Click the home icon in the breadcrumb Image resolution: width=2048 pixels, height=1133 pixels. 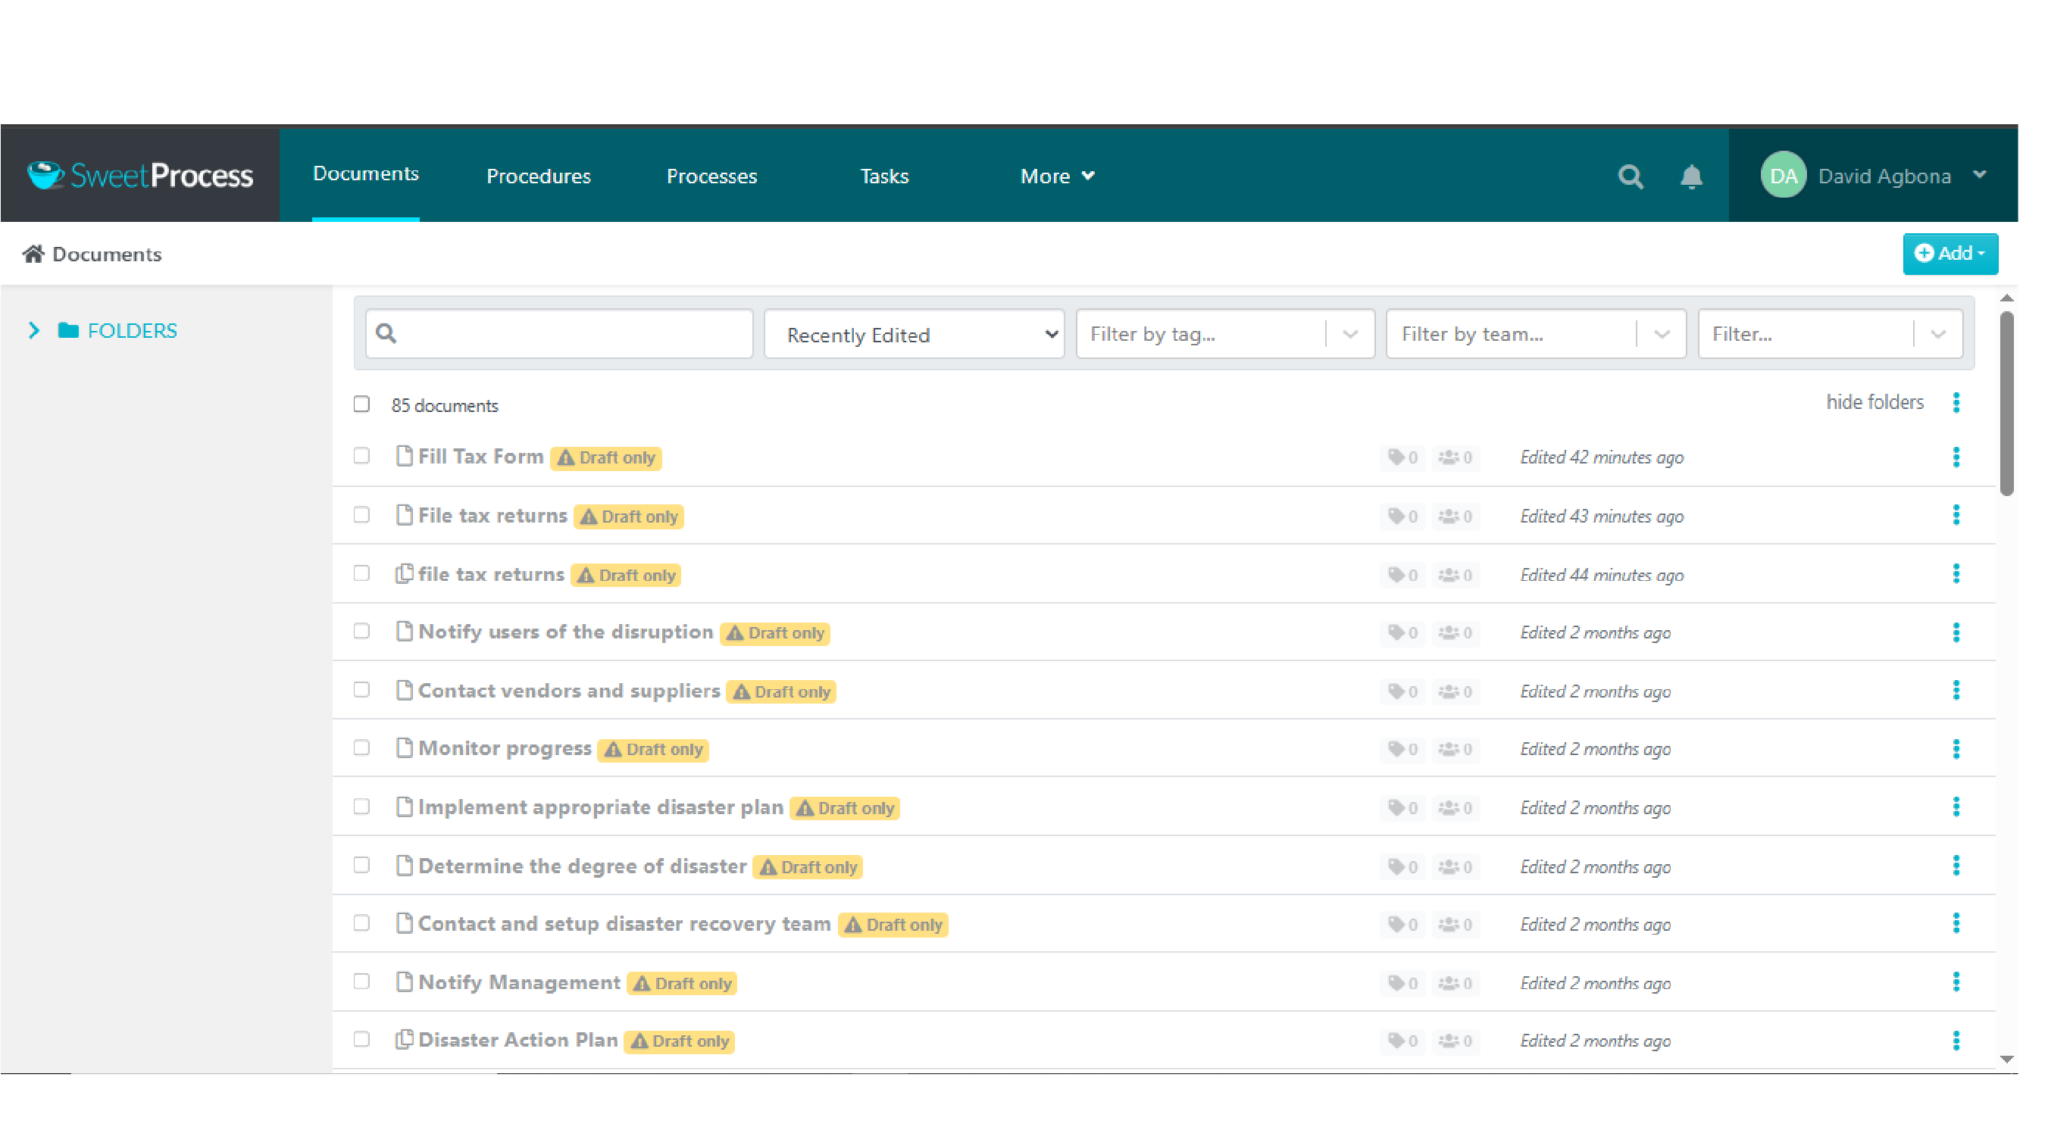click(33, 253)
